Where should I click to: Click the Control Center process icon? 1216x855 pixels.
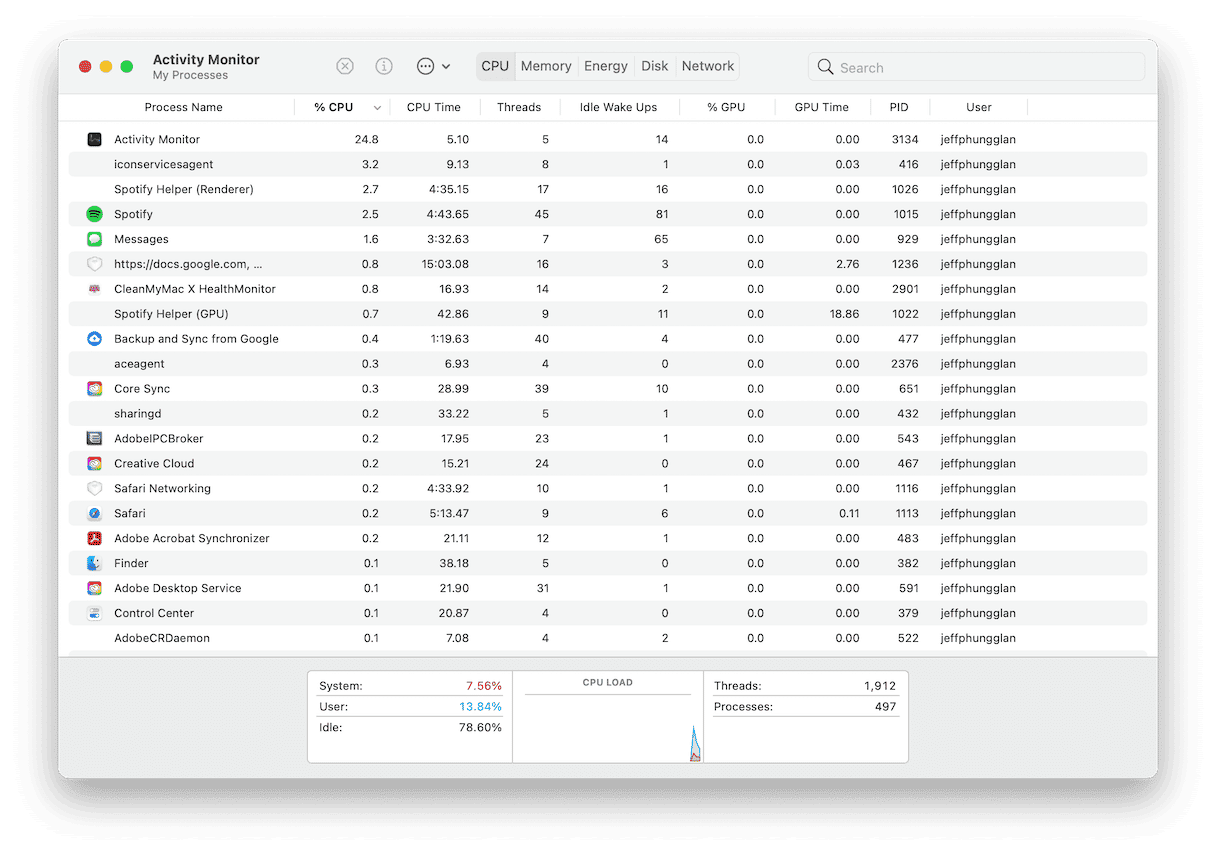point(95,613)
